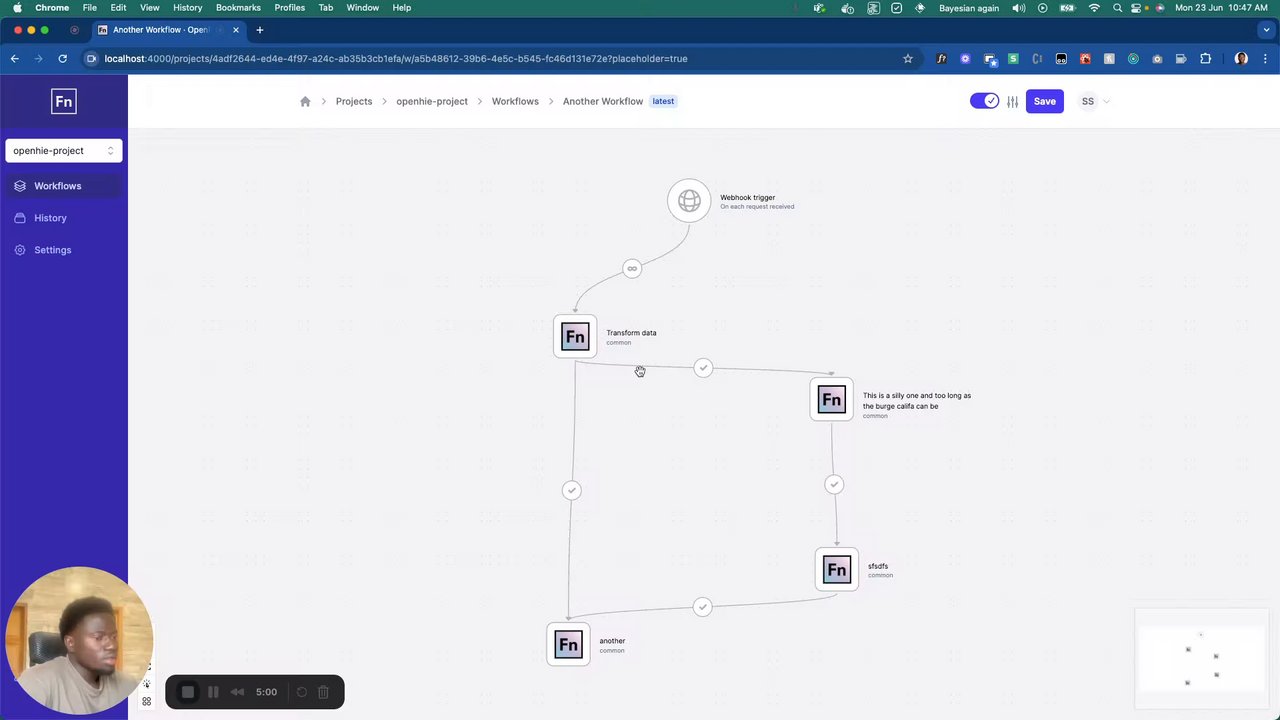Click the canvas minimap preview
The height and width of the screenshot is (720, 1280).
[x=1200, y=657]
